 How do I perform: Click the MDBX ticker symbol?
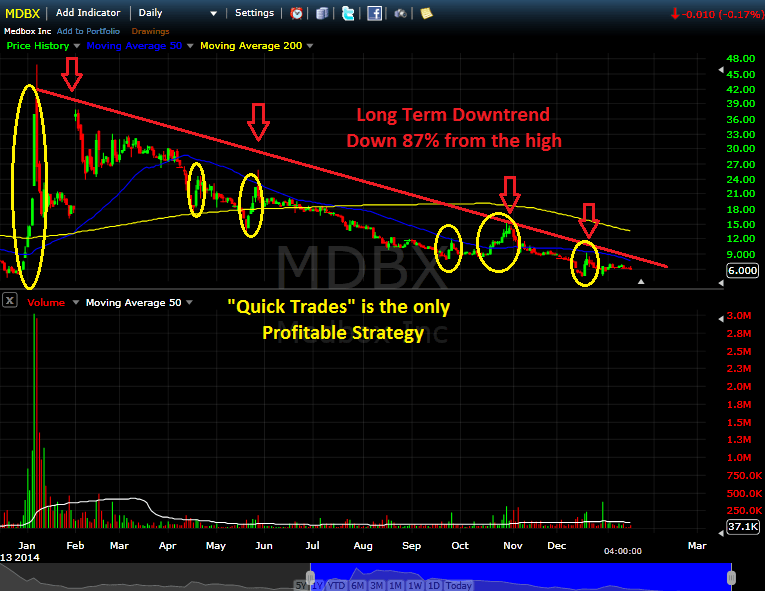[22, 13]
